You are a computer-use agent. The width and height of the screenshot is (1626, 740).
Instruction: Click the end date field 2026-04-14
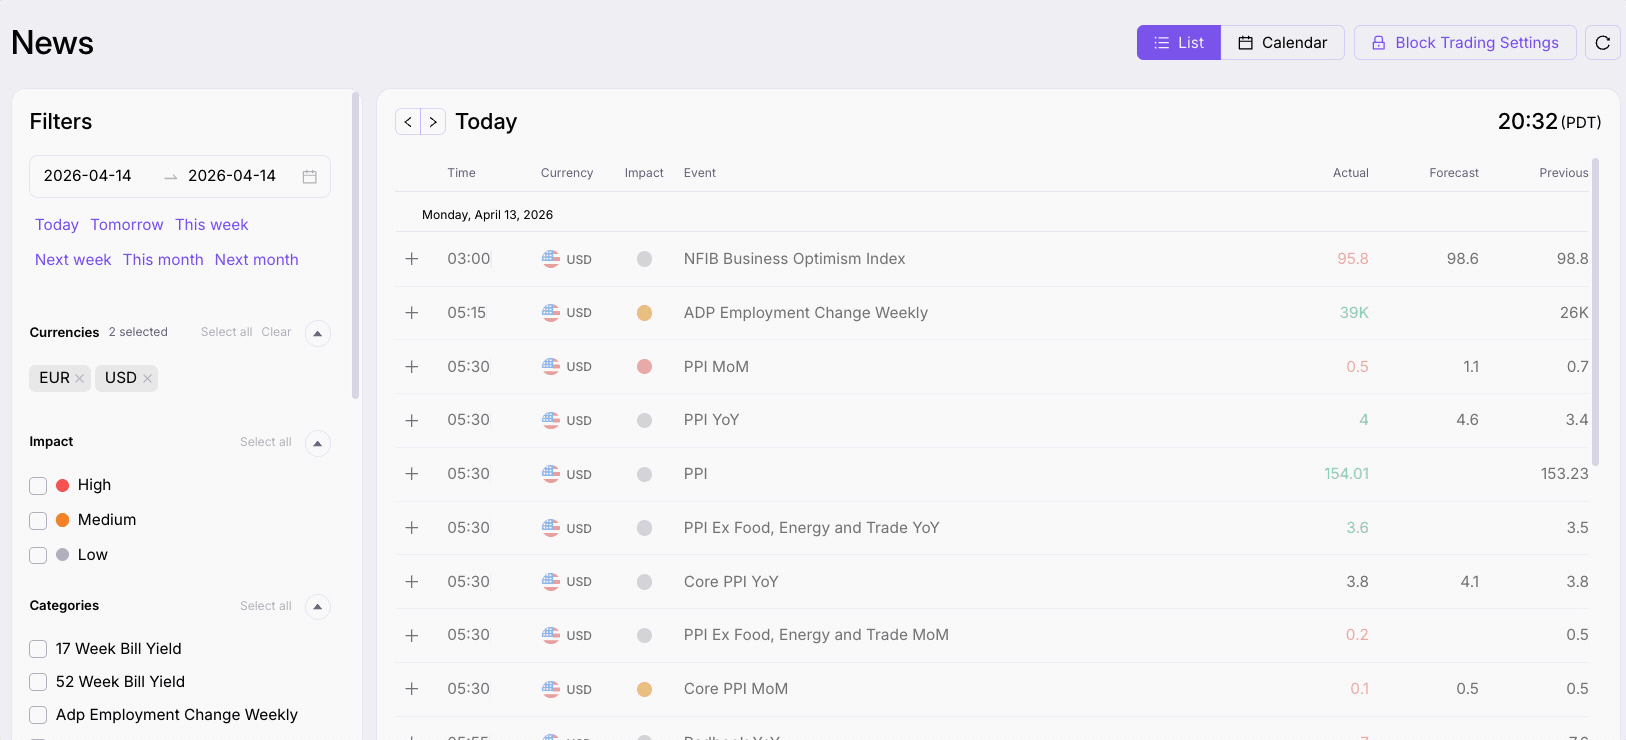click(232, 176)
